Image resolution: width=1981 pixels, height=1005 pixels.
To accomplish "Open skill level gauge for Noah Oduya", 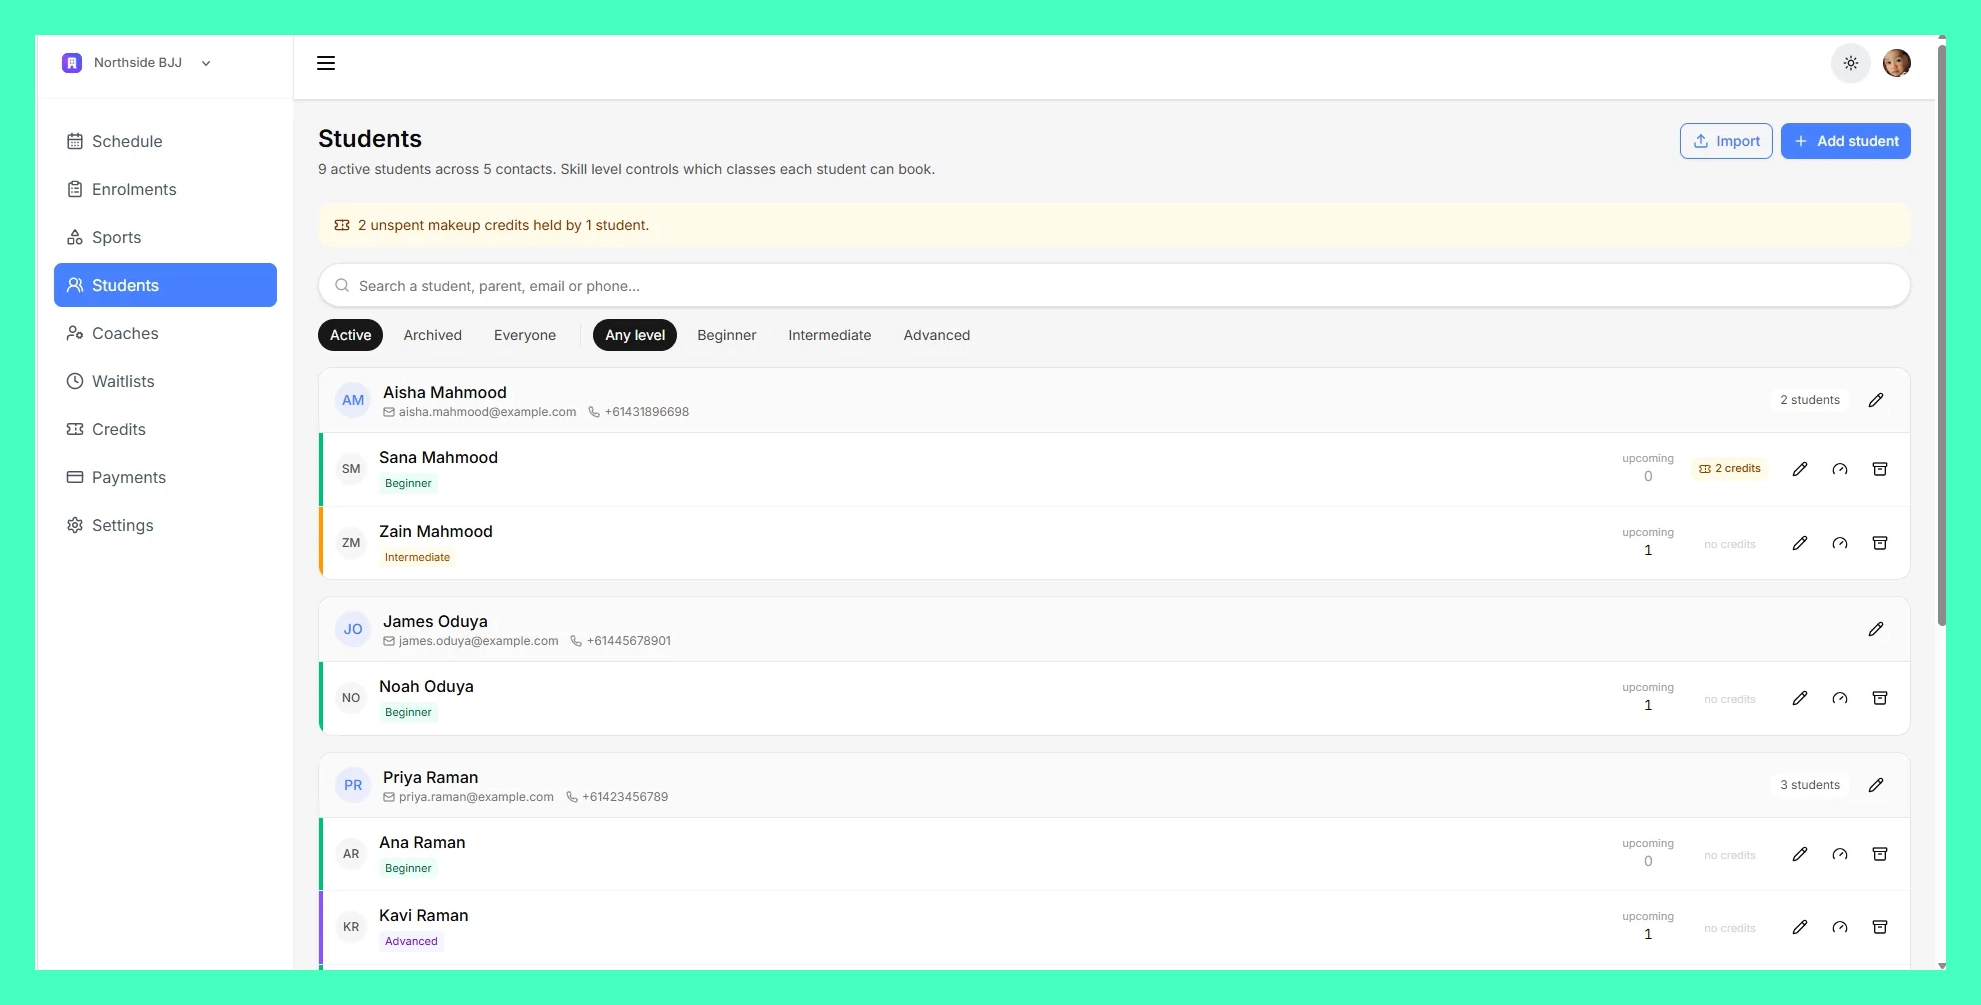I will 1840,698.
